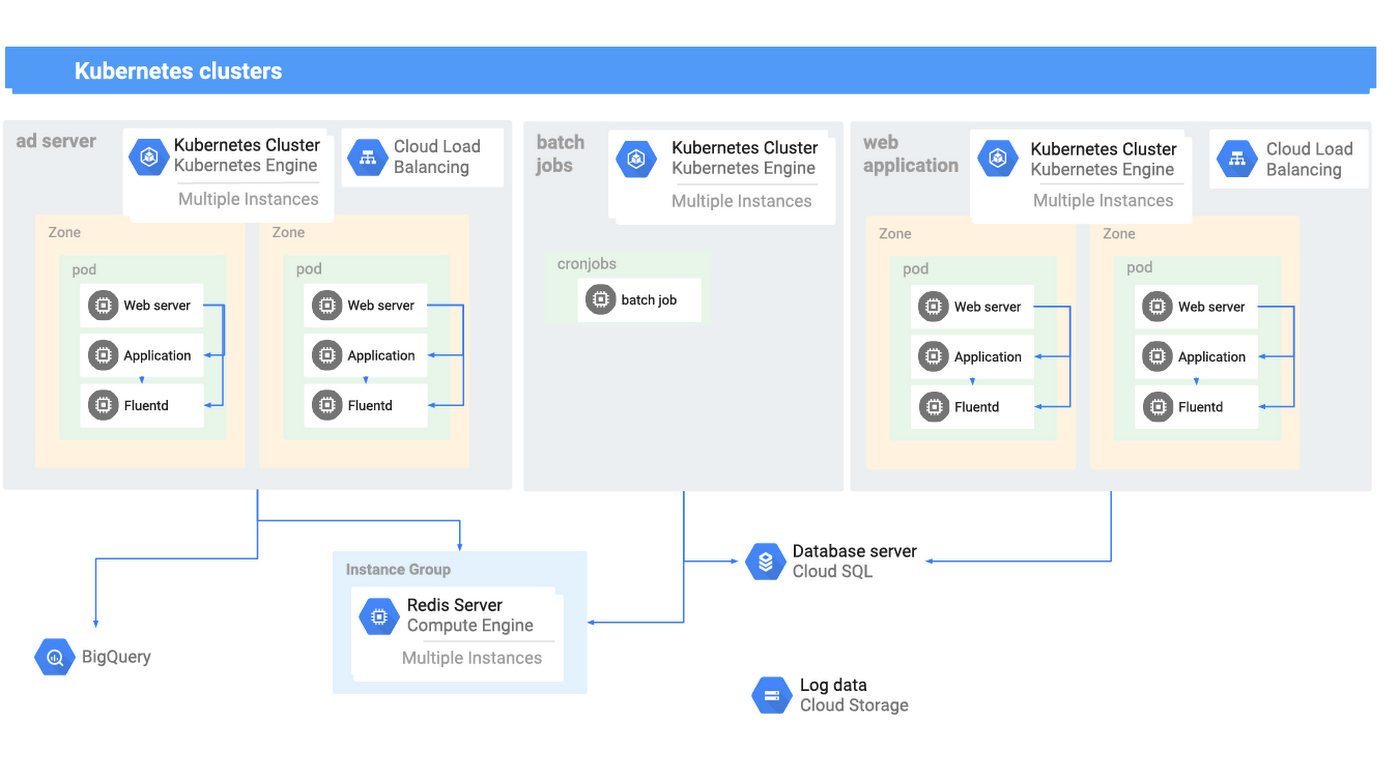This screenshot has width=1400, height=777.
Task: Click the "Cloud SQL" subtitle text
Action: [832, 571]
